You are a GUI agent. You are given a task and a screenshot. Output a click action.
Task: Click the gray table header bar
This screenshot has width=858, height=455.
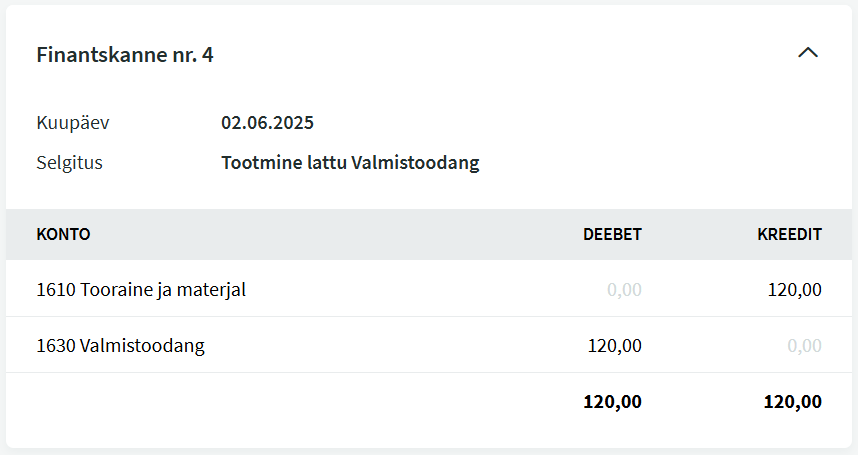pyautogui.click(x=429, y=234)
